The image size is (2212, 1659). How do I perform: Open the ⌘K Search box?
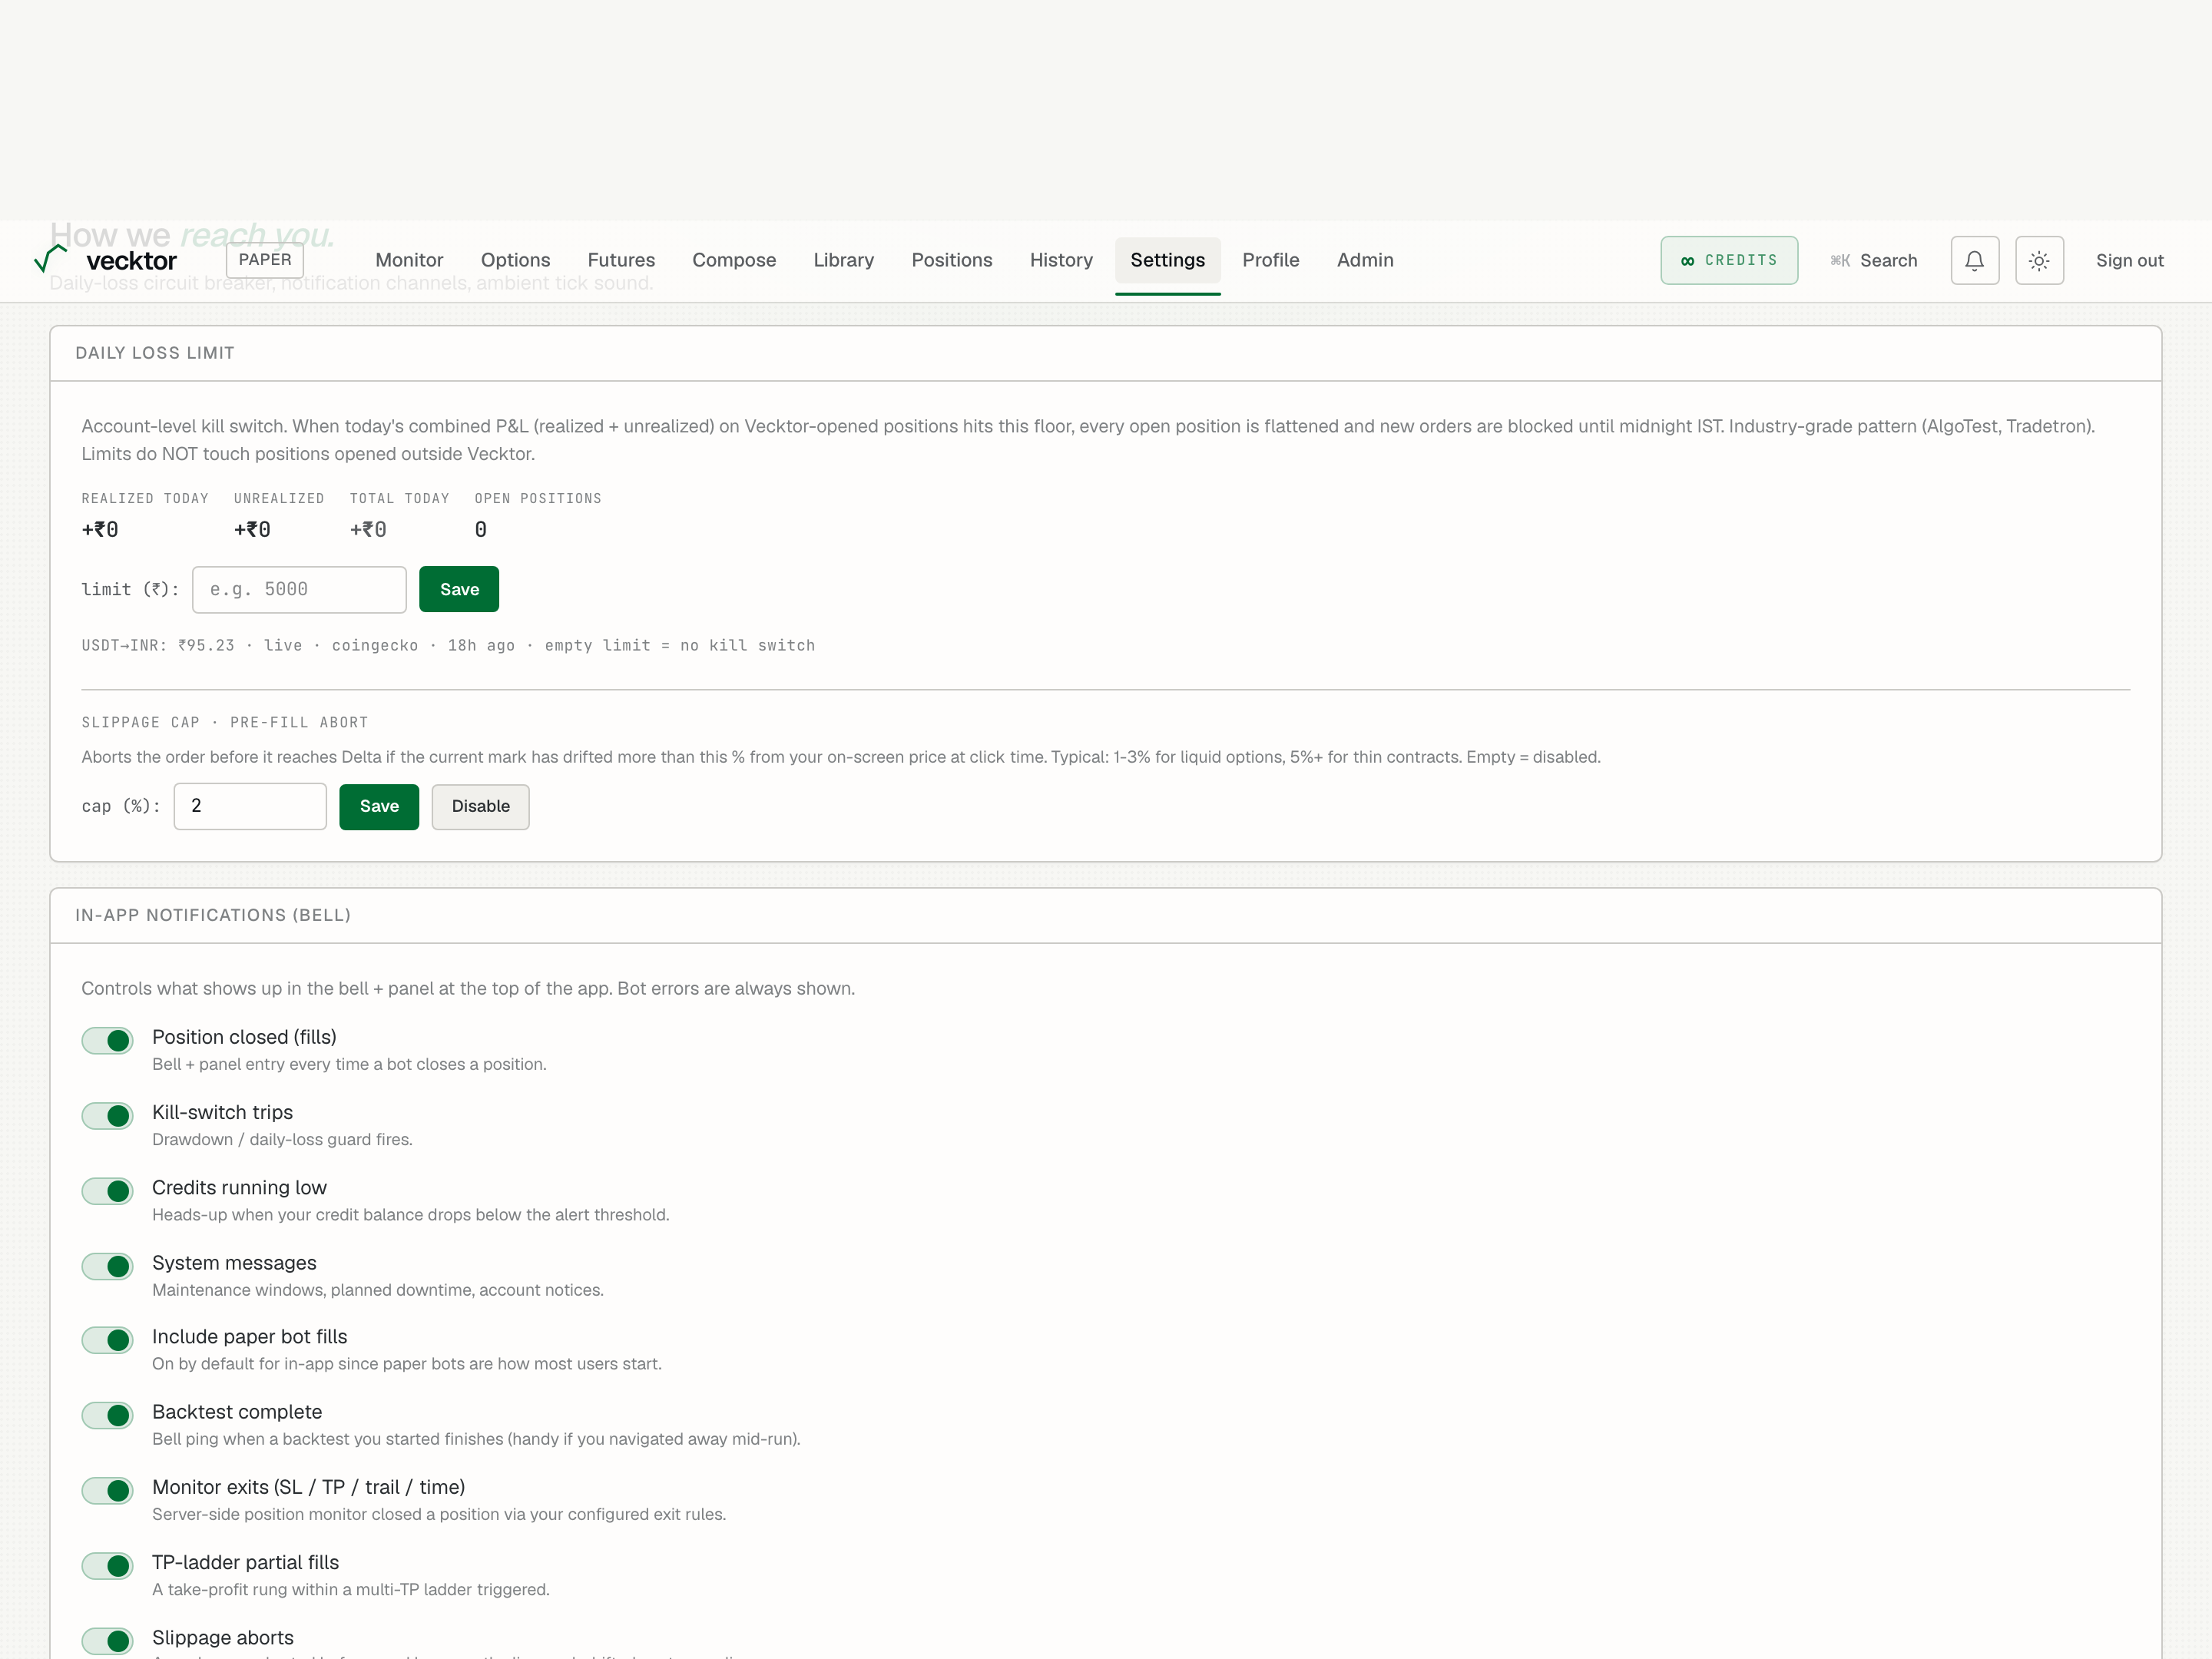click(x=1873, y=260)
